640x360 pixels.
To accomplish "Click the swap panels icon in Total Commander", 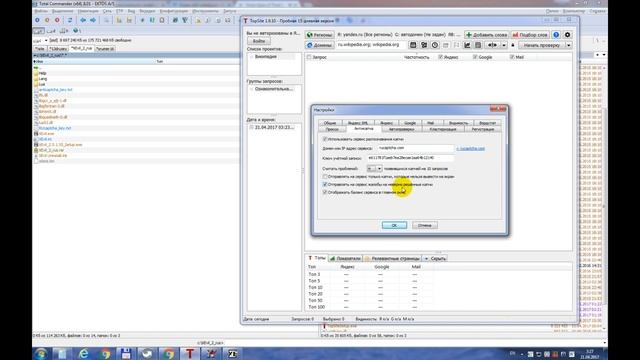I will point(70,20).
